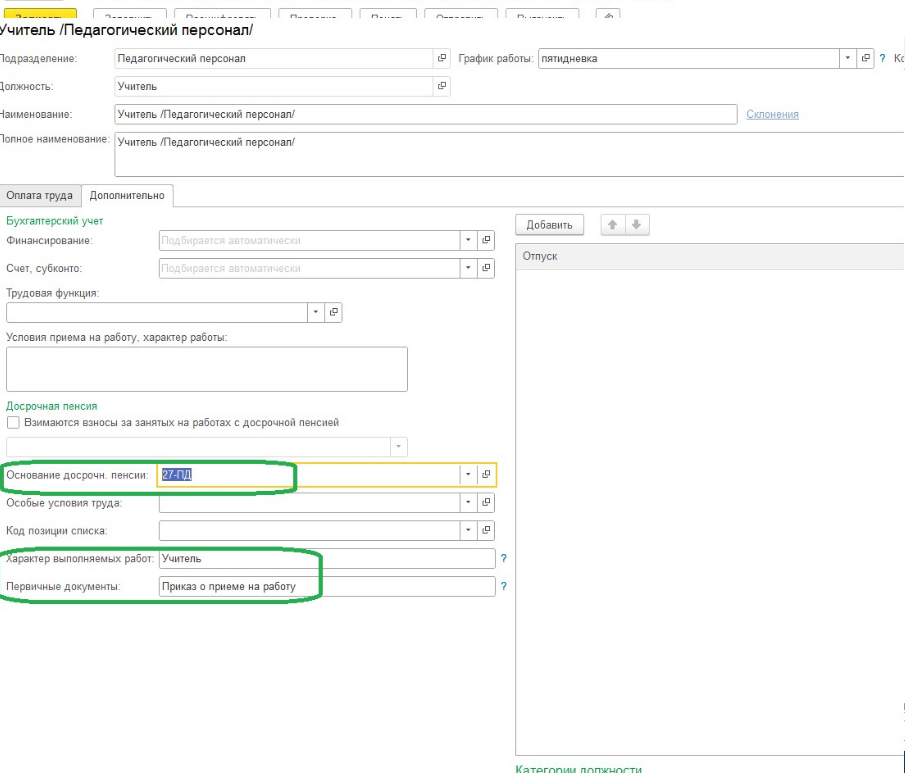Open the Подразделение field selection icon
The width and height of the screenshot is (905, 773).
coord(442,58)
